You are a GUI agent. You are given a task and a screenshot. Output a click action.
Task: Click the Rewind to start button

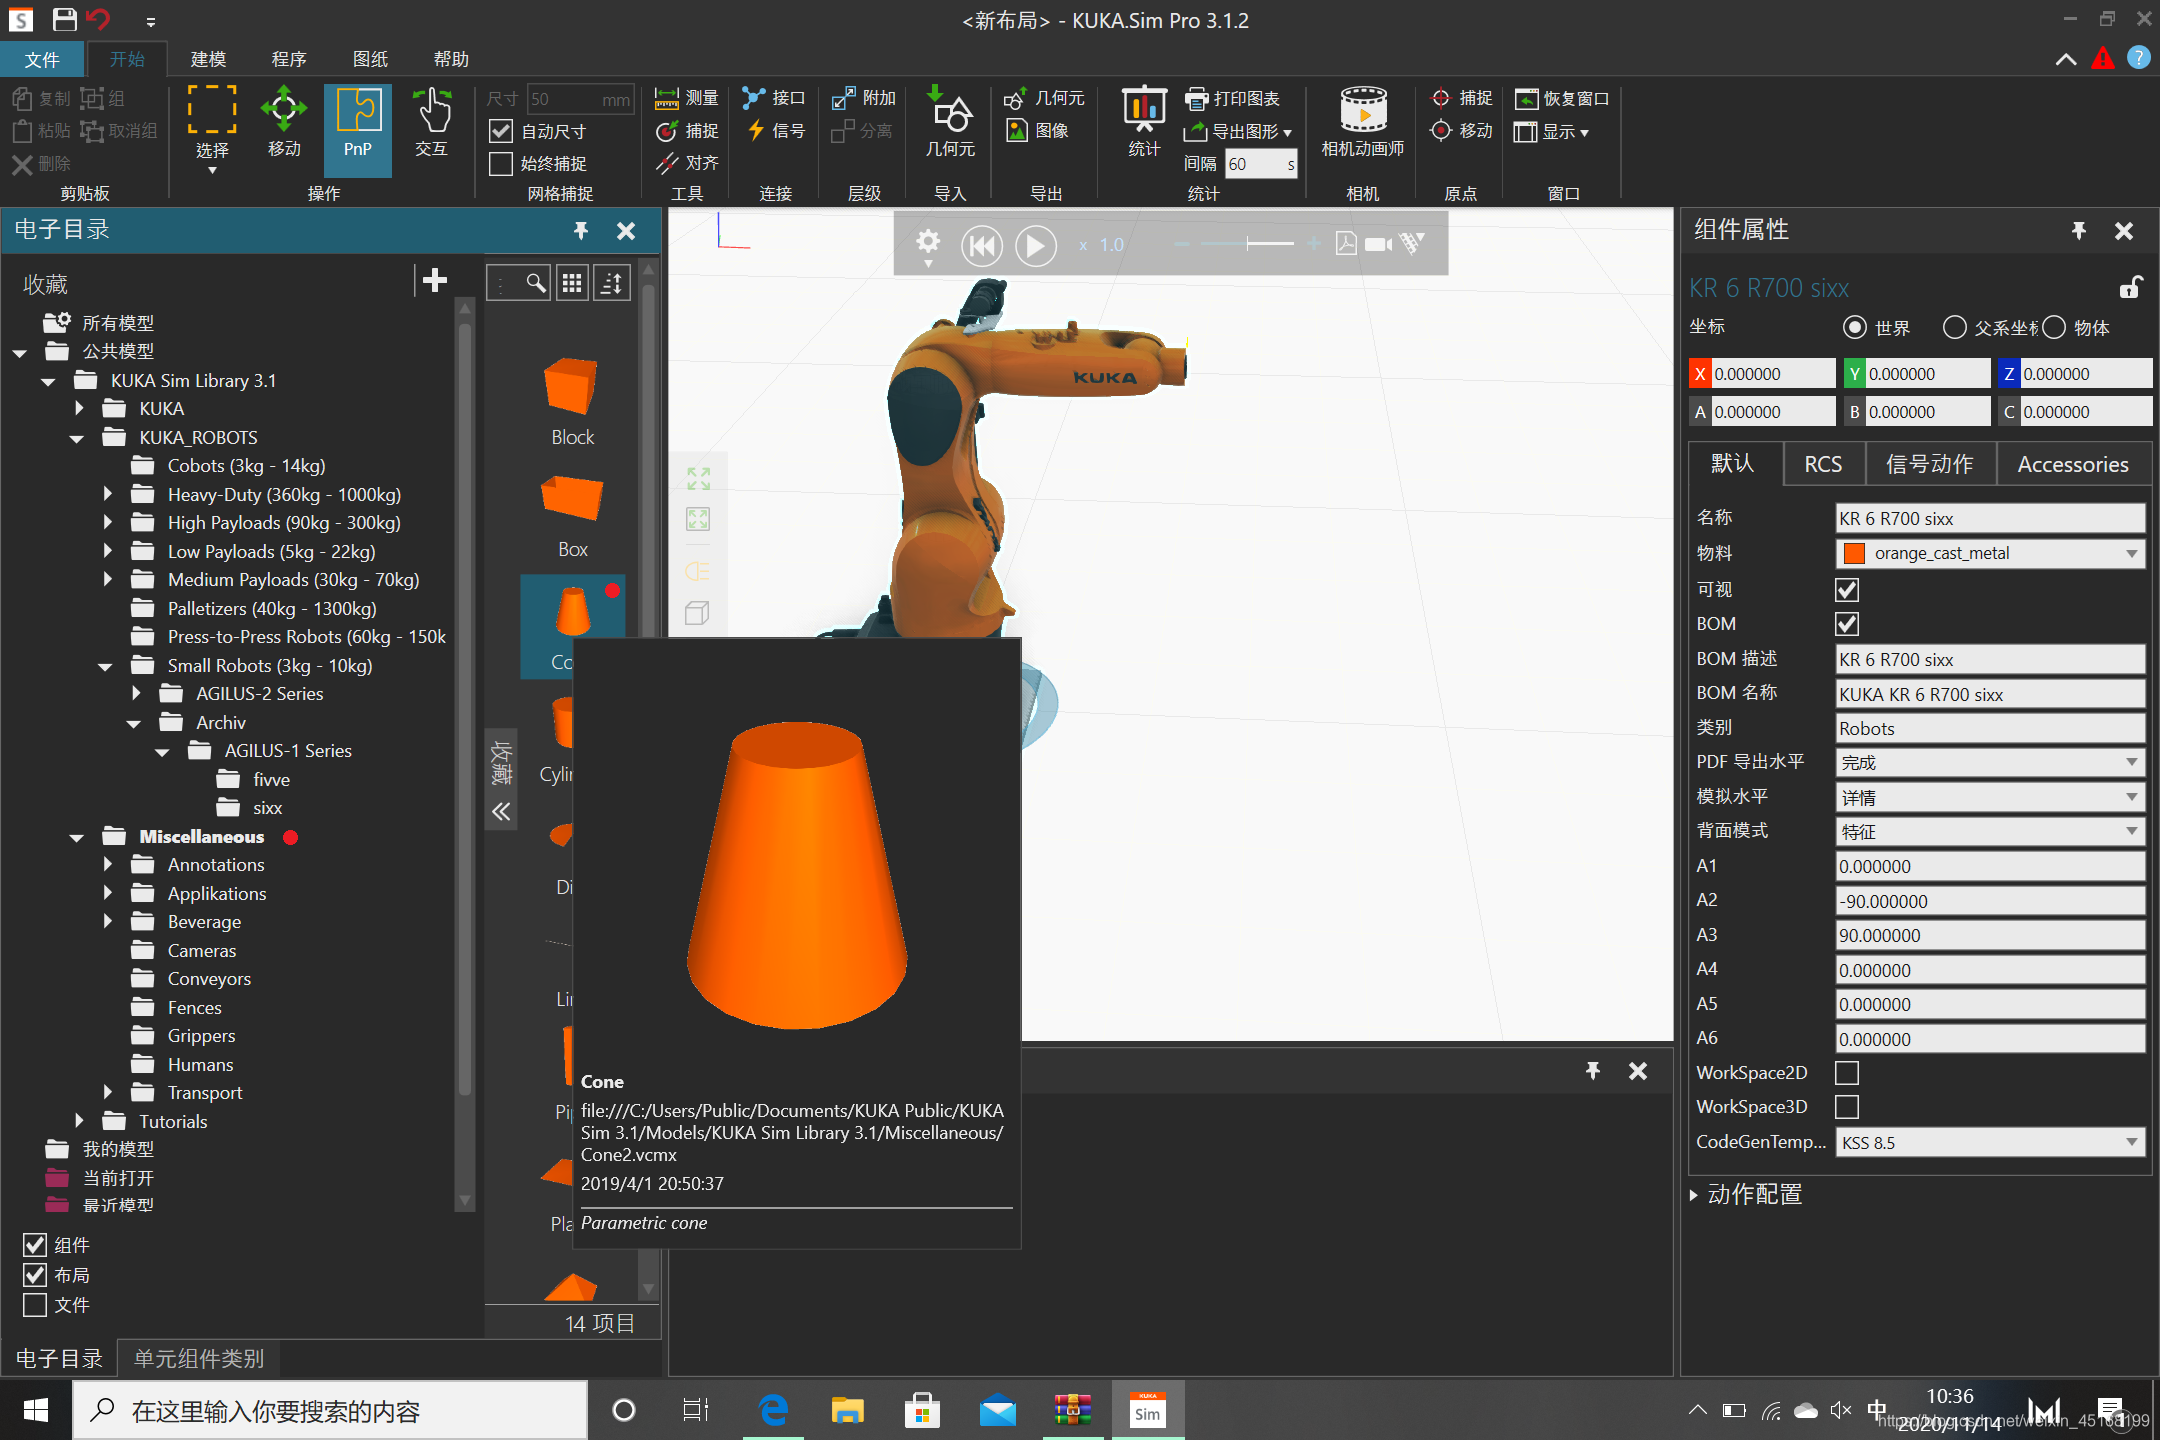[x=982, y=244]
